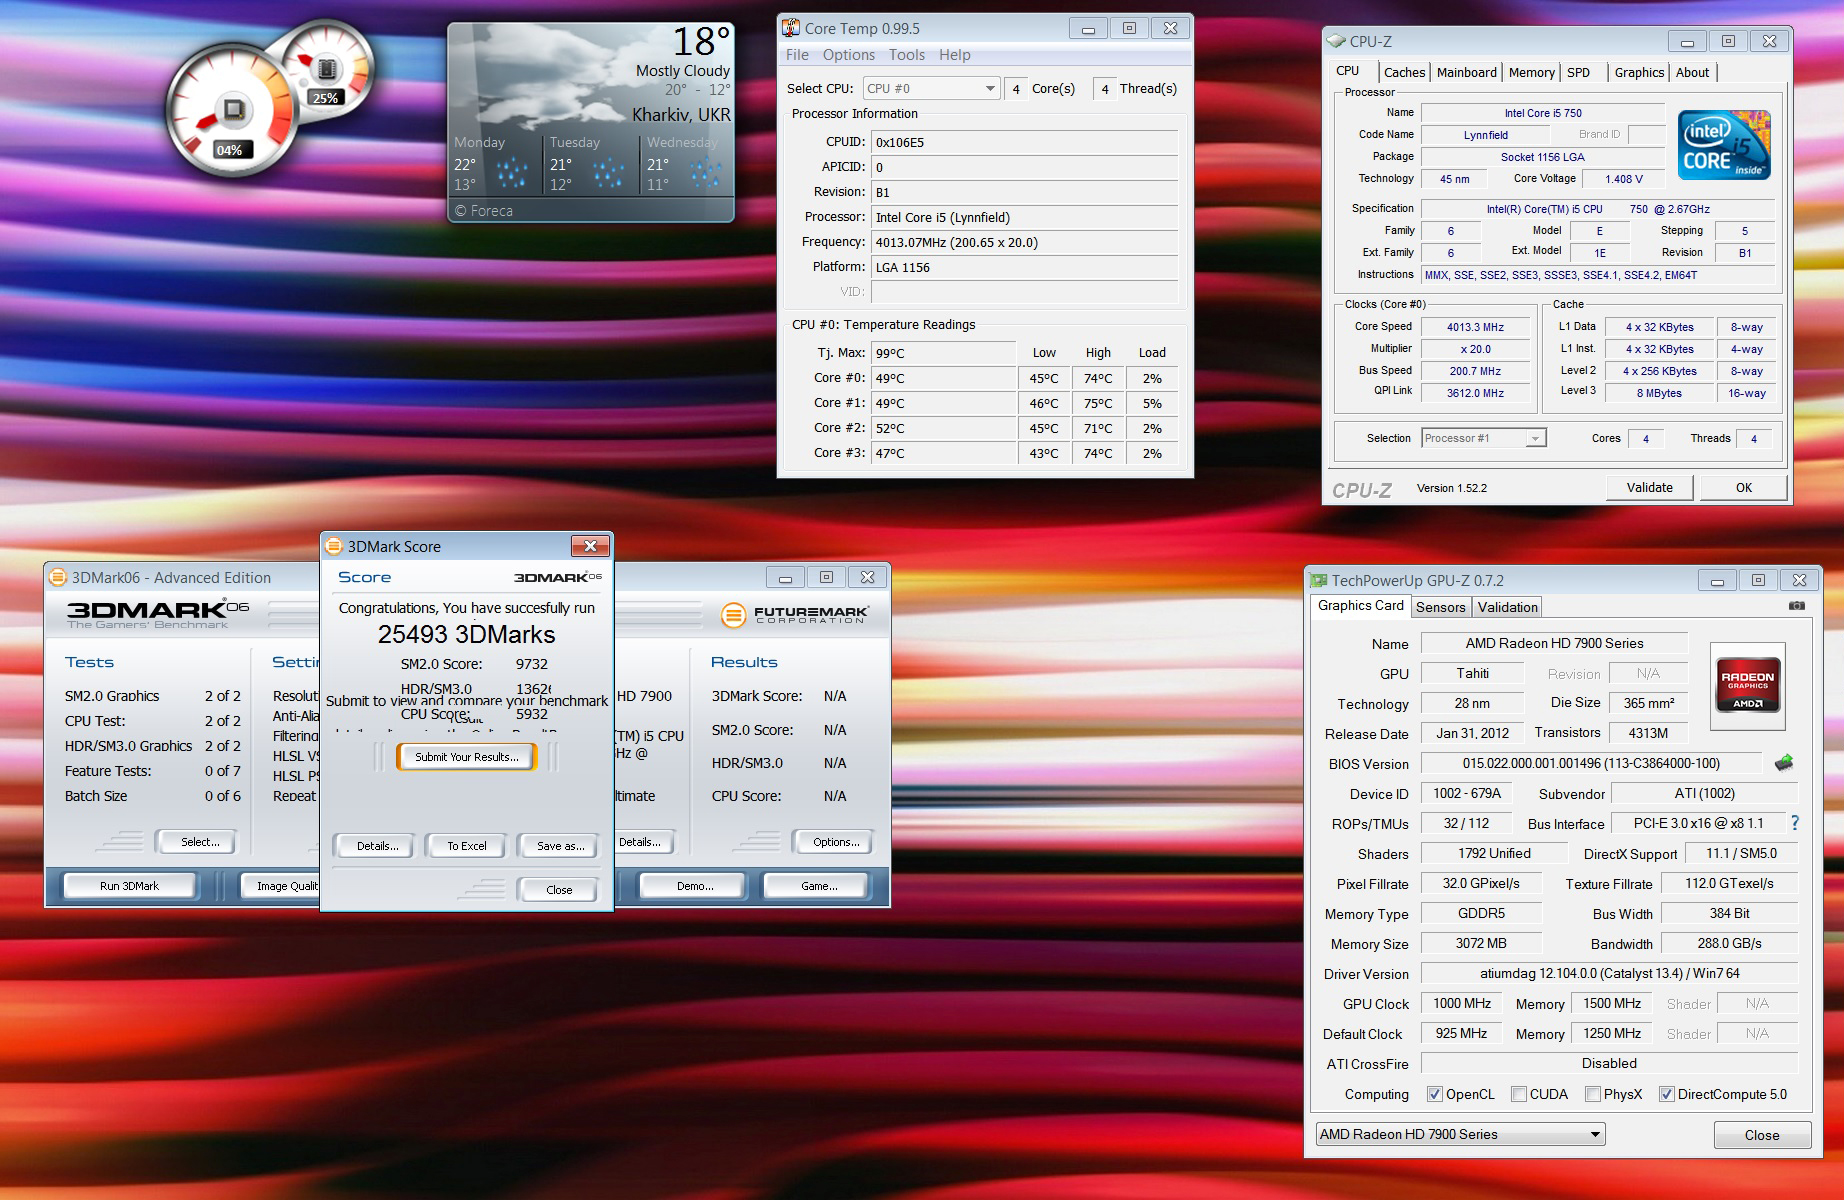The image size is (1844, 1200).
Task: Switch to the Mainboard tab in CPU-Z
Action: 1467,72
